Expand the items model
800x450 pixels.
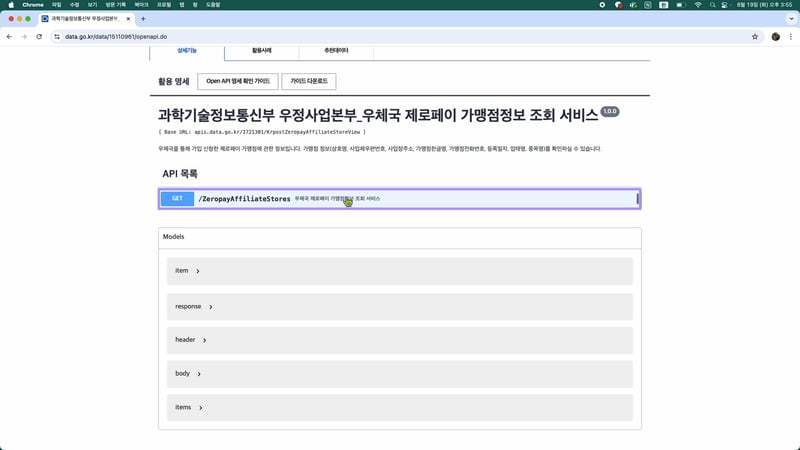click(x=399, y=407)
